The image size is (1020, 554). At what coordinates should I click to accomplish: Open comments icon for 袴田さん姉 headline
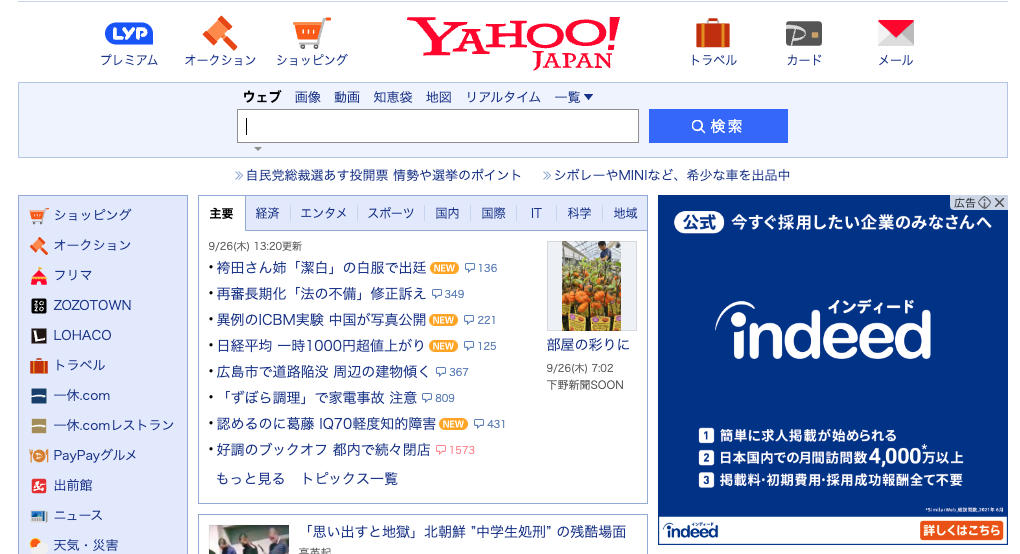470,268
